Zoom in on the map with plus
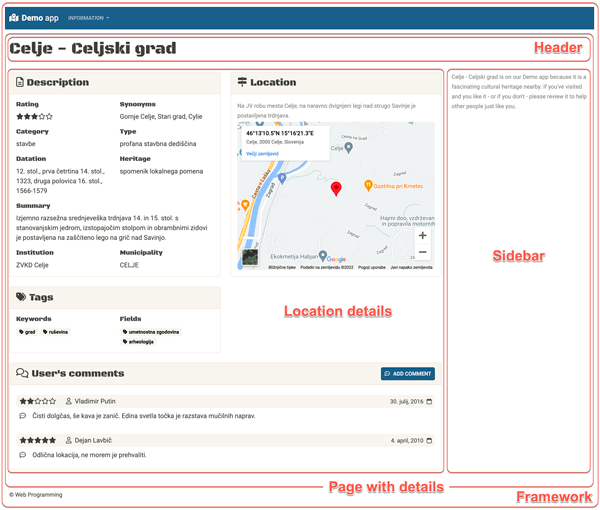 point(422,235)
